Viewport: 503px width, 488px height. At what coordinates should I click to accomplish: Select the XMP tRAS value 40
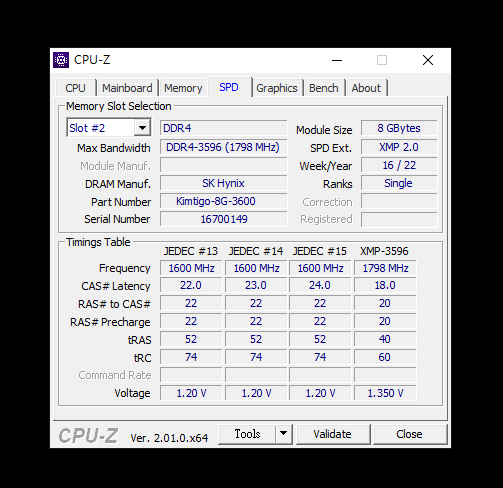click(x=385, y=339)
